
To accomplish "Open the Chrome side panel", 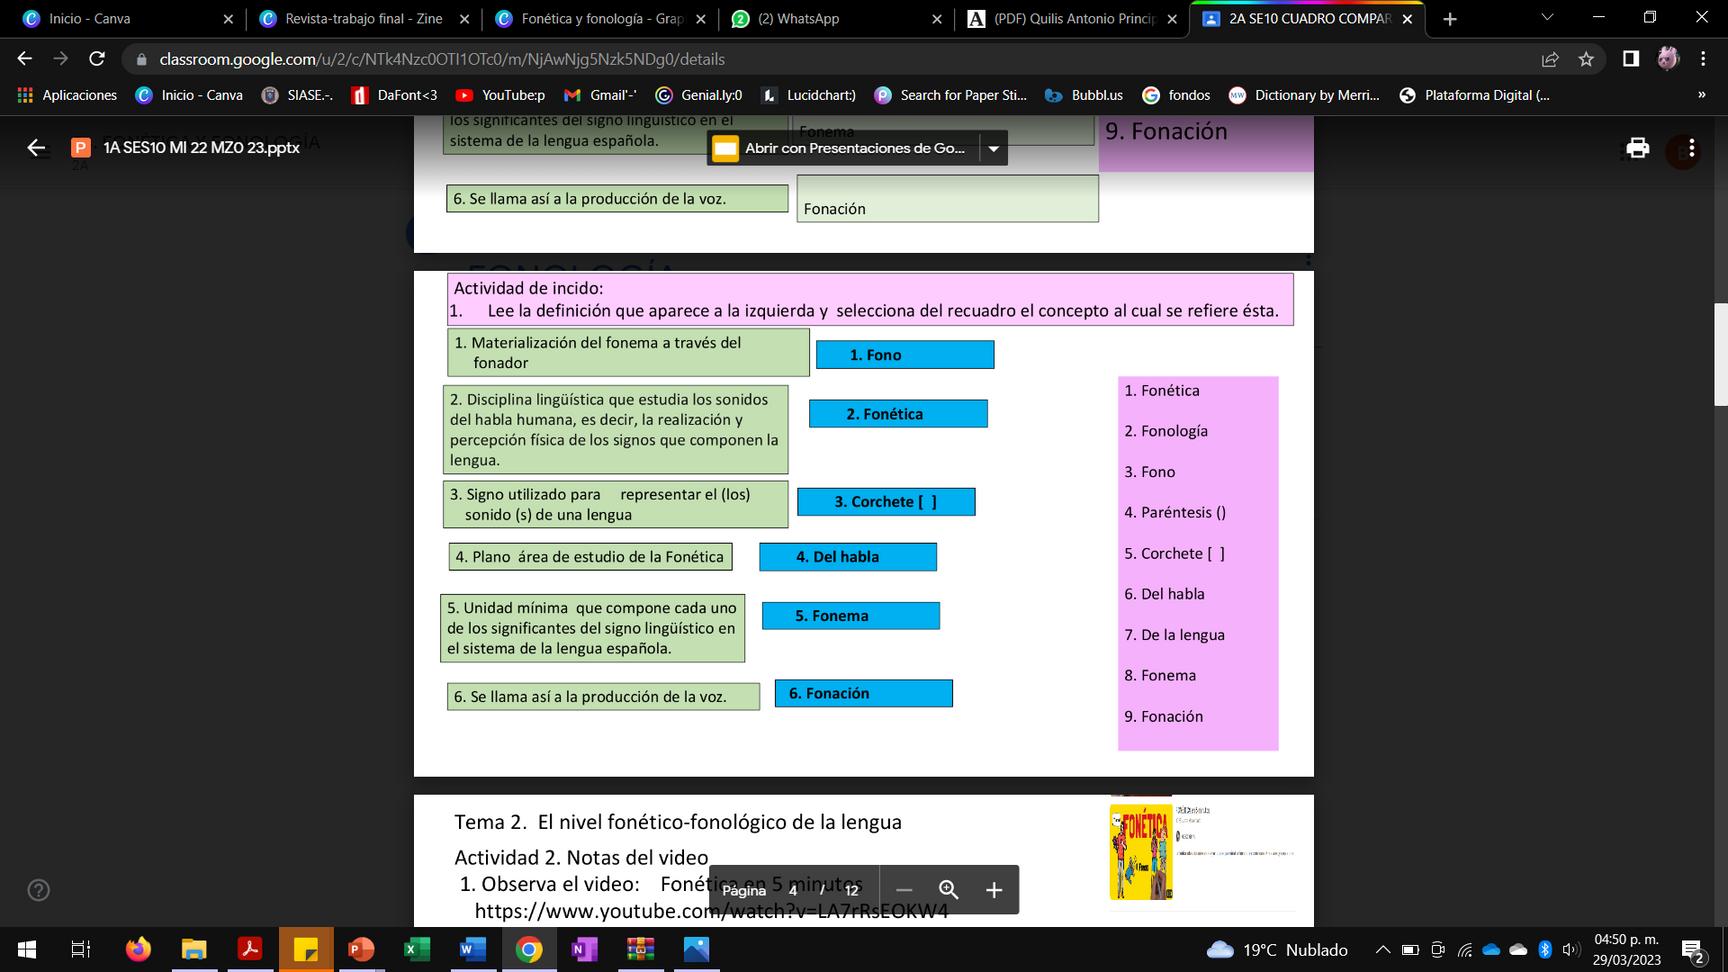I will [x=1631, y=59].
